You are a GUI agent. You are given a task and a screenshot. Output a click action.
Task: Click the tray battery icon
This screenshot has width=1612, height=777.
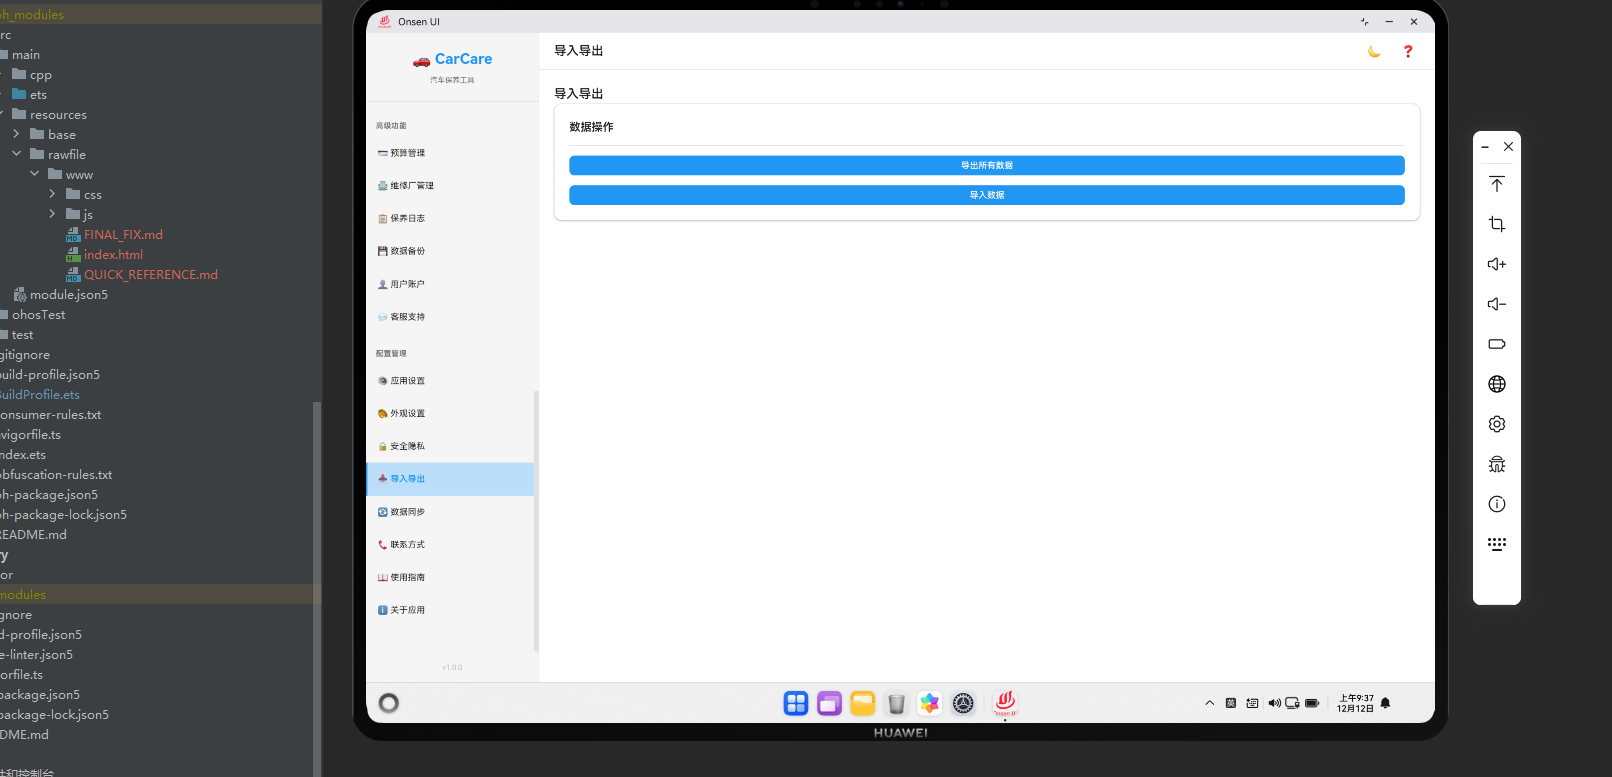point(1312,703)
